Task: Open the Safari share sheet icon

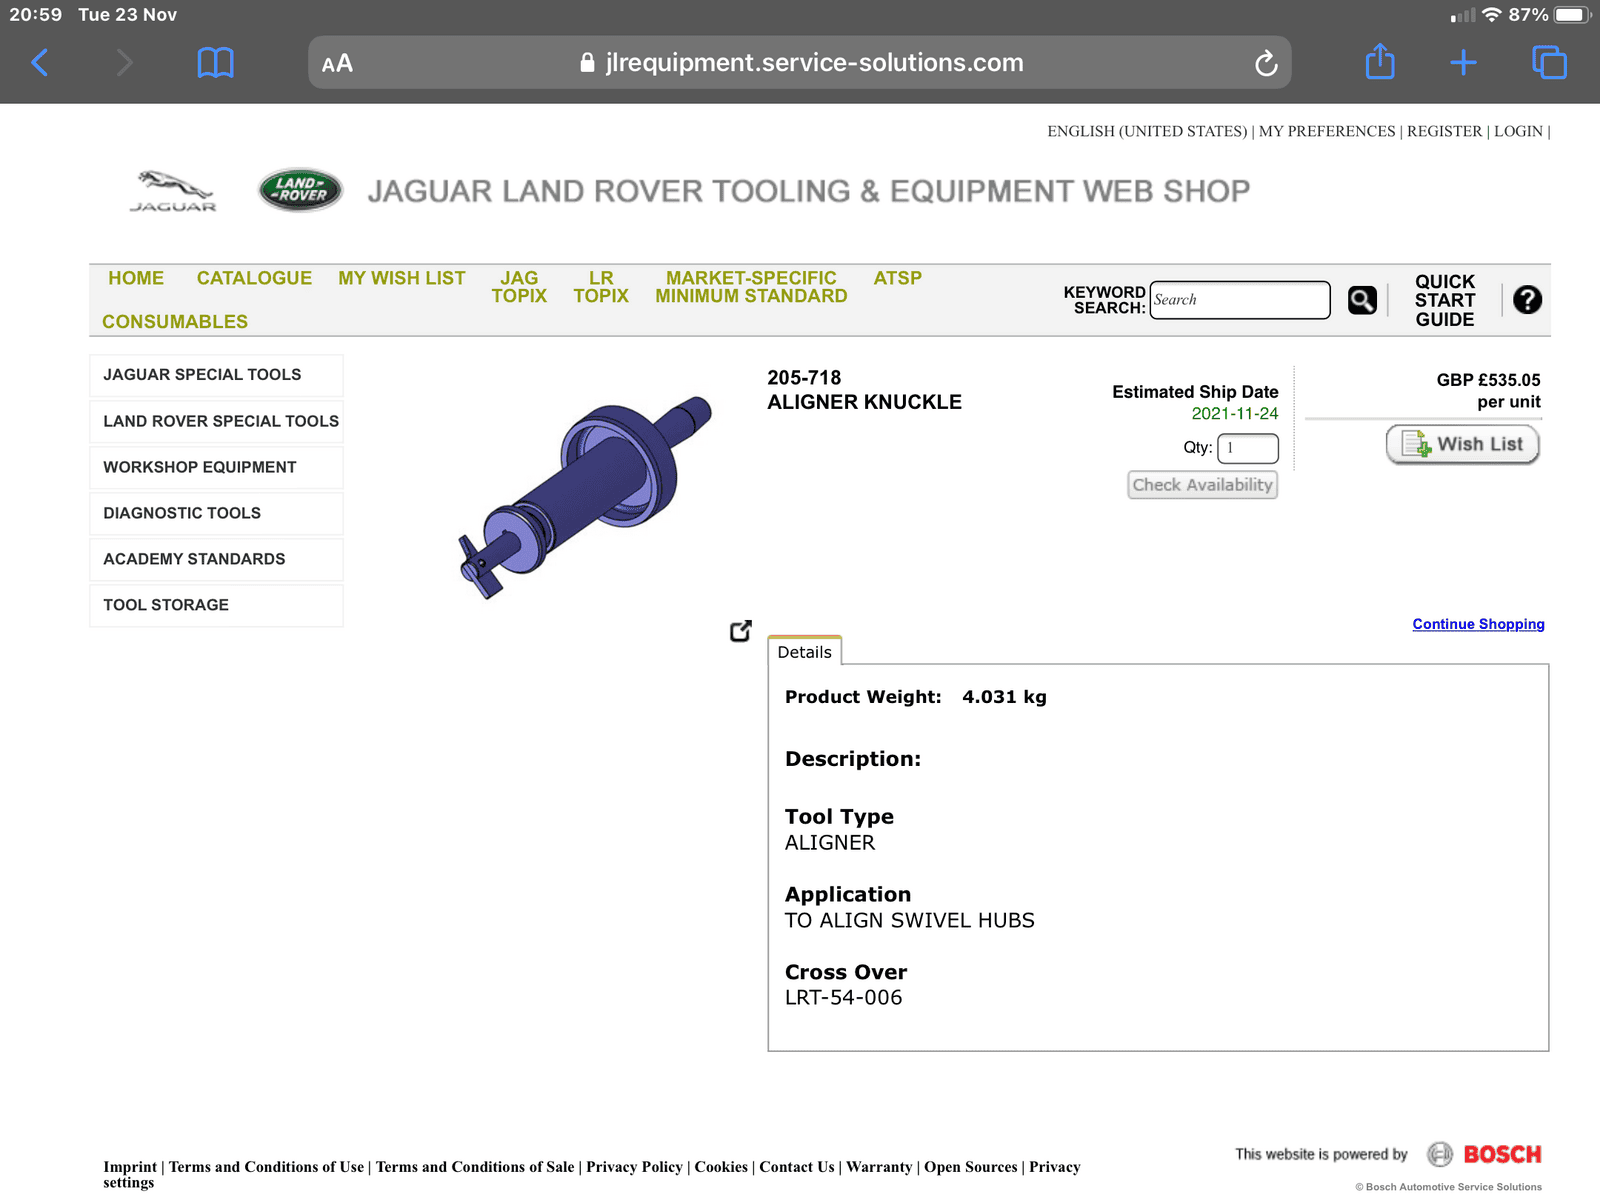Action: (1380, 61)
